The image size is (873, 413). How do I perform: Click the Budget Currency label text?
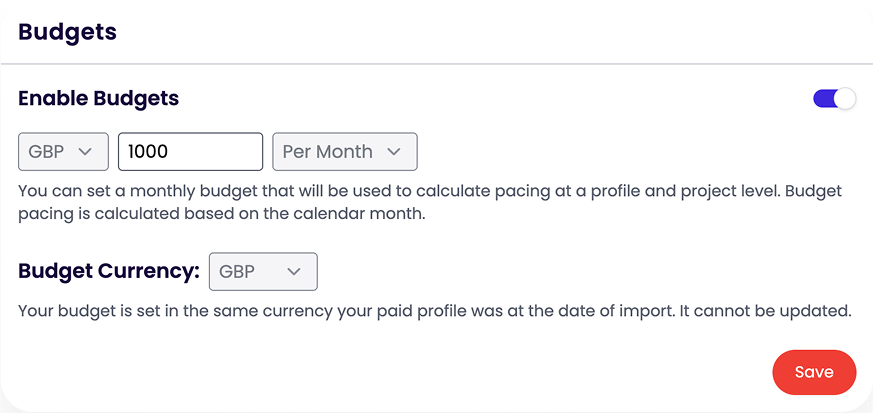click(108, 271)
